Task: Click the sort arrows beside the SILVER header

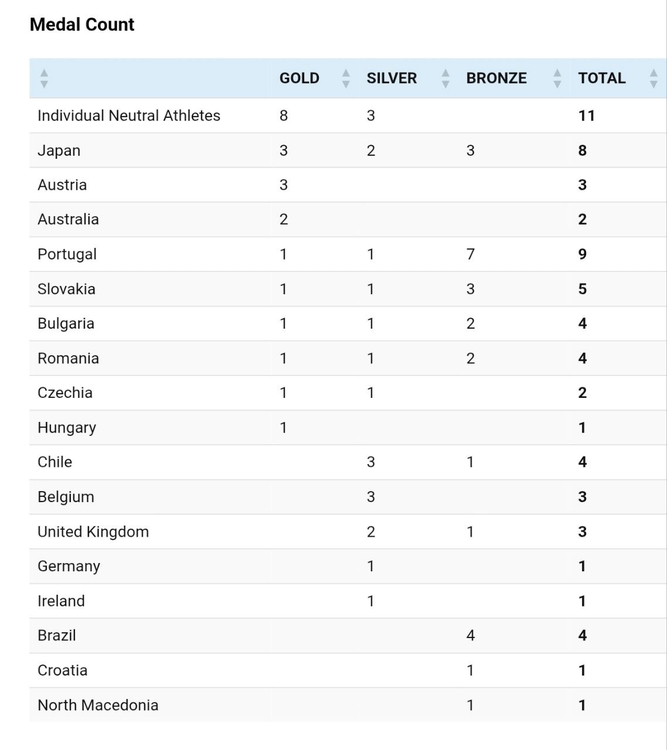Action: coord(445,78)
